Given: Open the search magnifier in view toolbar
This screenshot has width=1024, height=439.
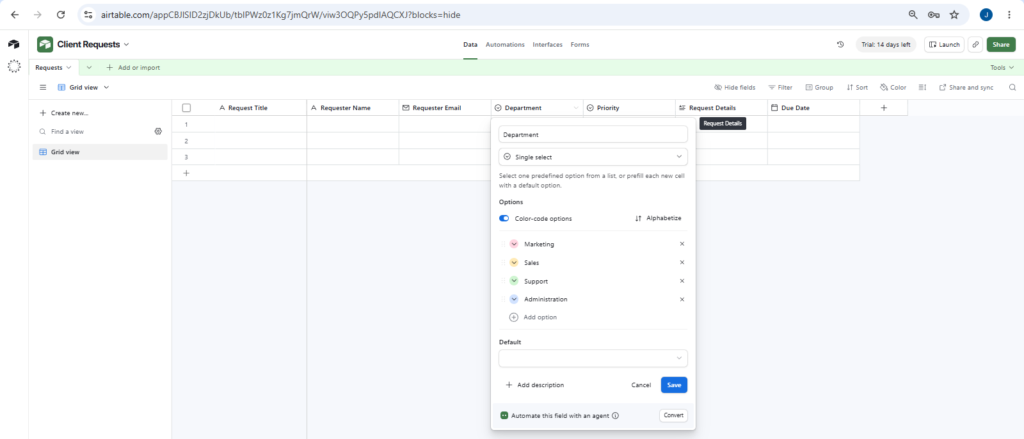Looking at the screenshot, I should [x=1012, y=87].
